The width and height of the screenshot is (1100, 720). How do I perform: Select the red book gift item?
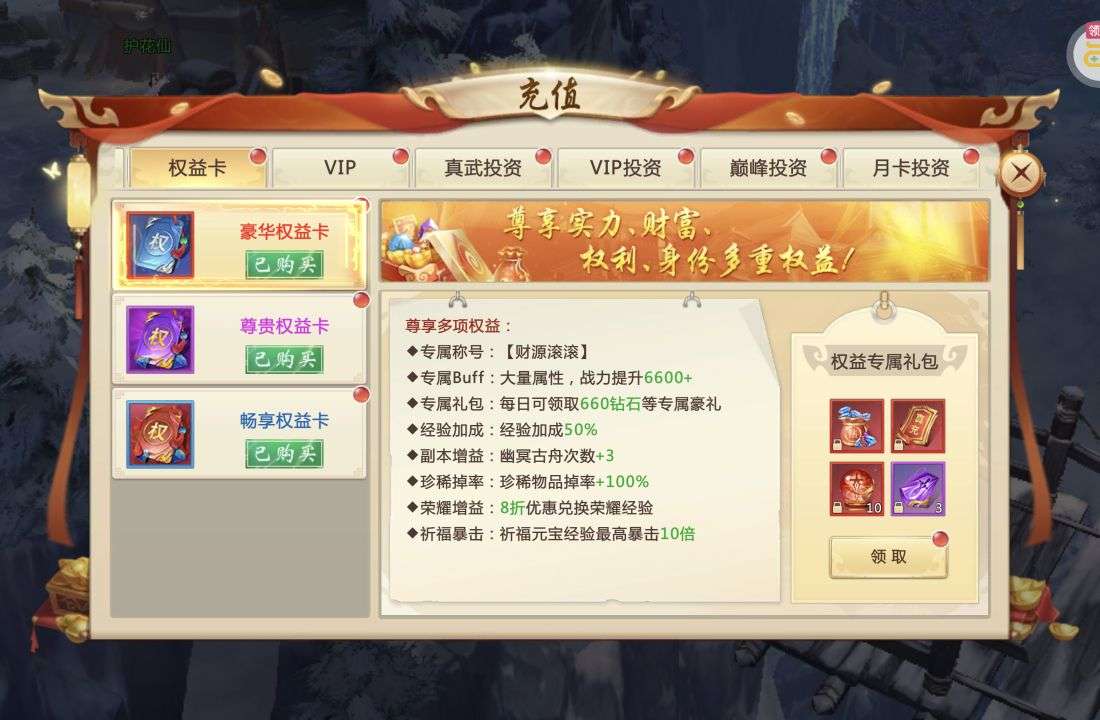pos(918,426)
